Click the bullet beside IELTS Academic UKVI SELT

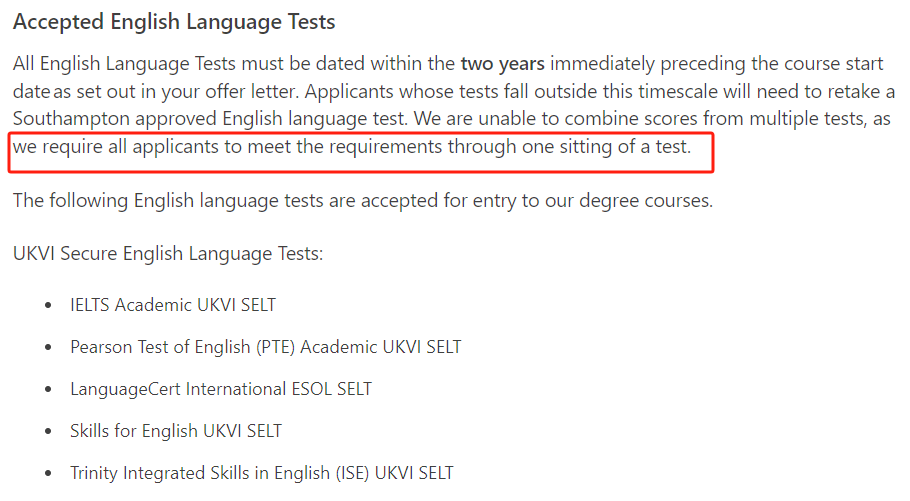[48, 305]
